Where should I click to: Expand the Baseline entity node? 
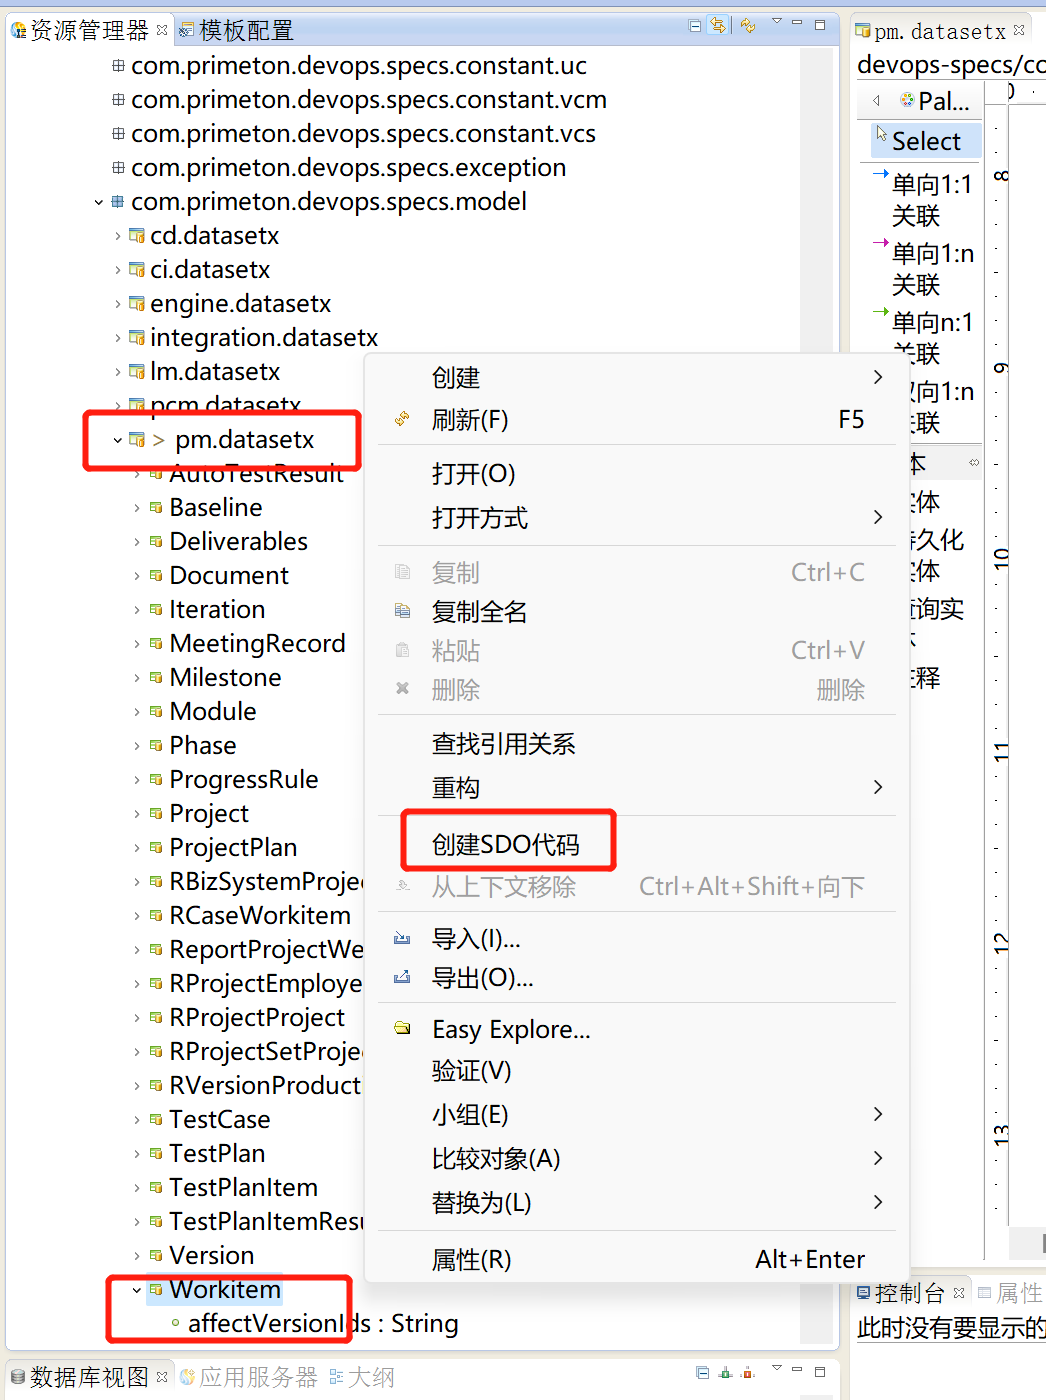[137, 508]
